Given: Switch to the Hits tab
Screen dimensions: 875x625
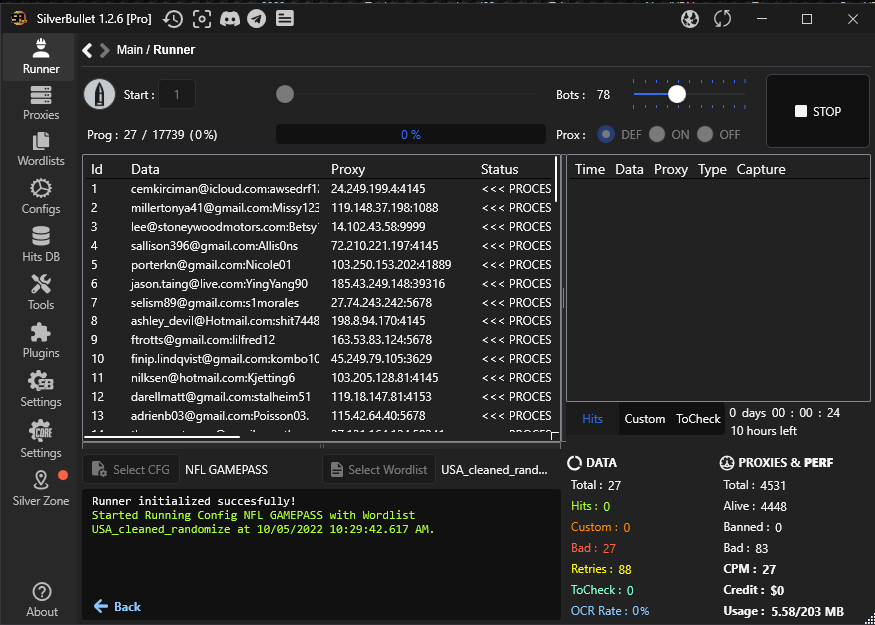Looking at the screenshot, I should (592, 419).
